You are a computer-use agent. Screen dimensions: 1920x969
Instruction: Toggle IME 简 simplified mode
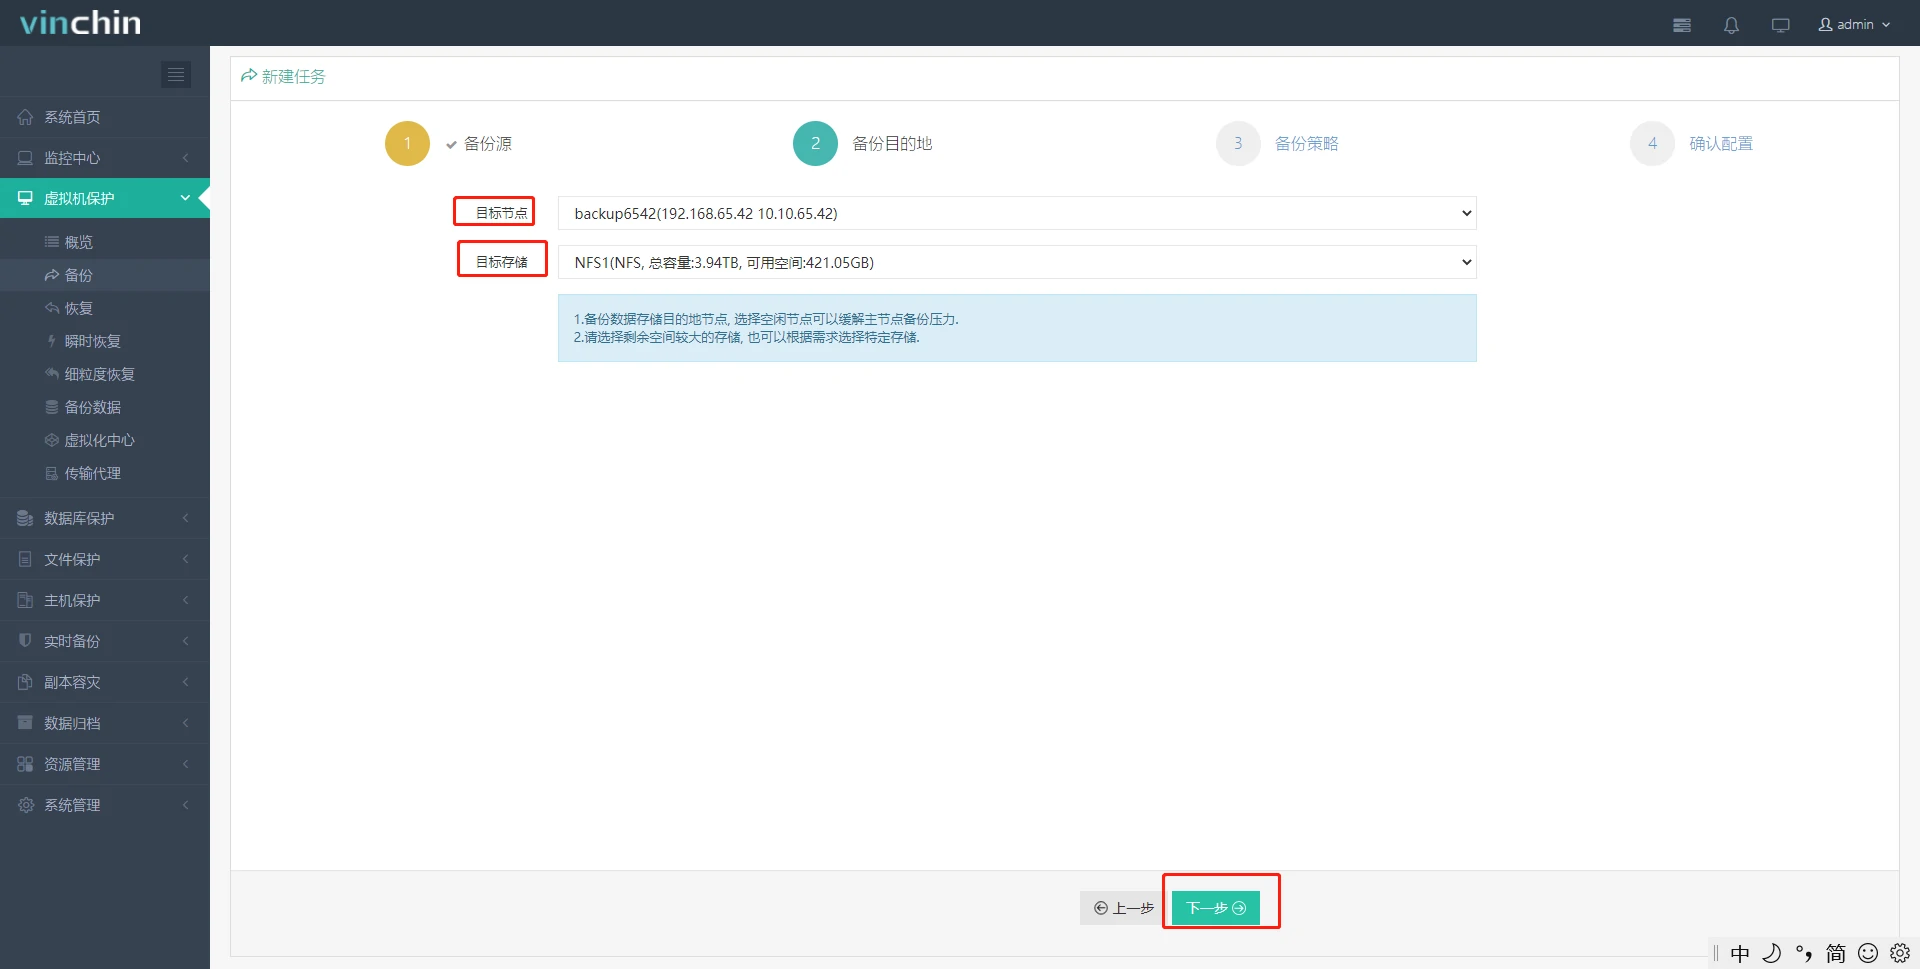[1836, 953]
